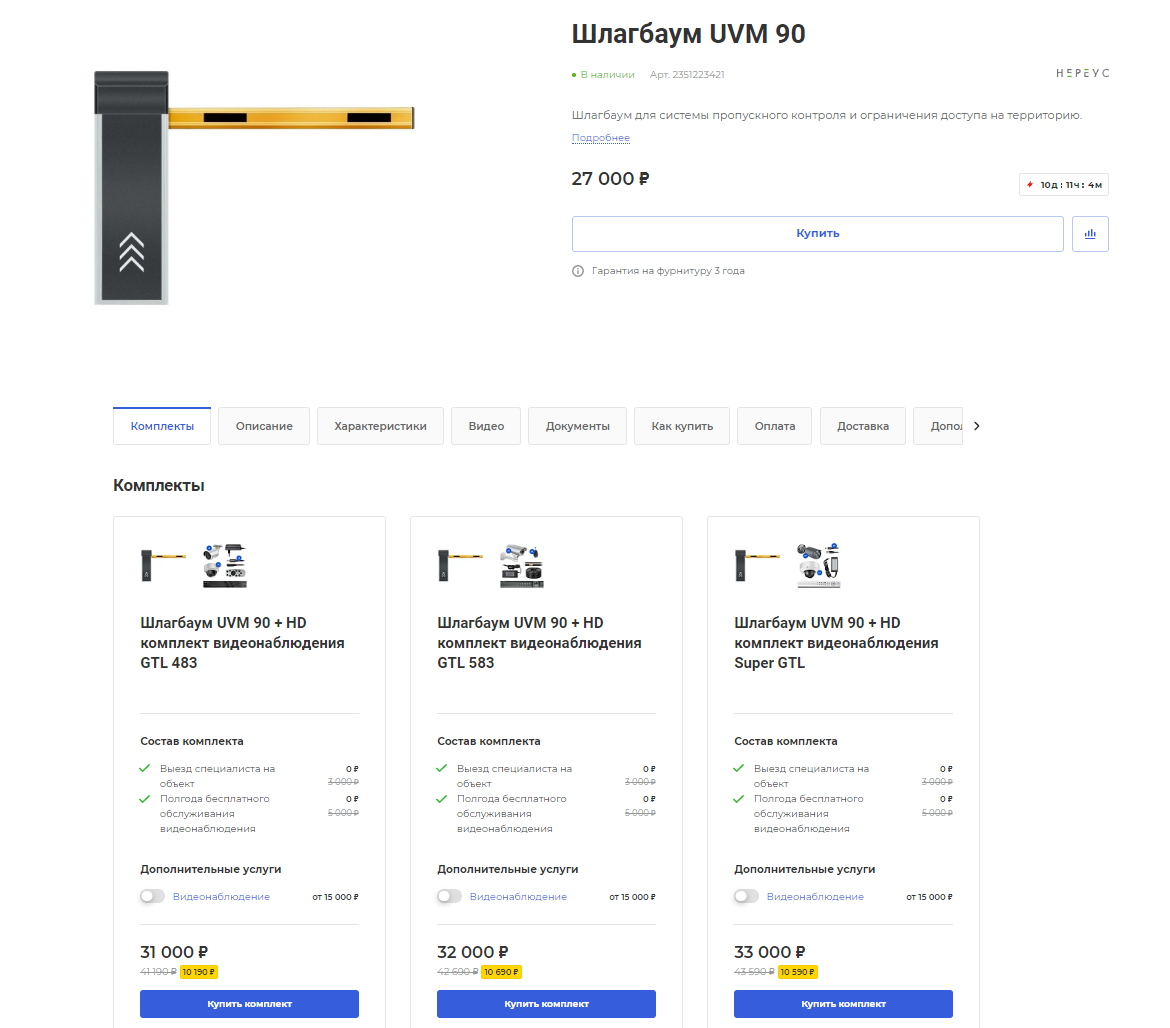
Task: Click camera kit thumbnail in GTL 483 card
Action: pyautogui.click(x=225, y=565)
